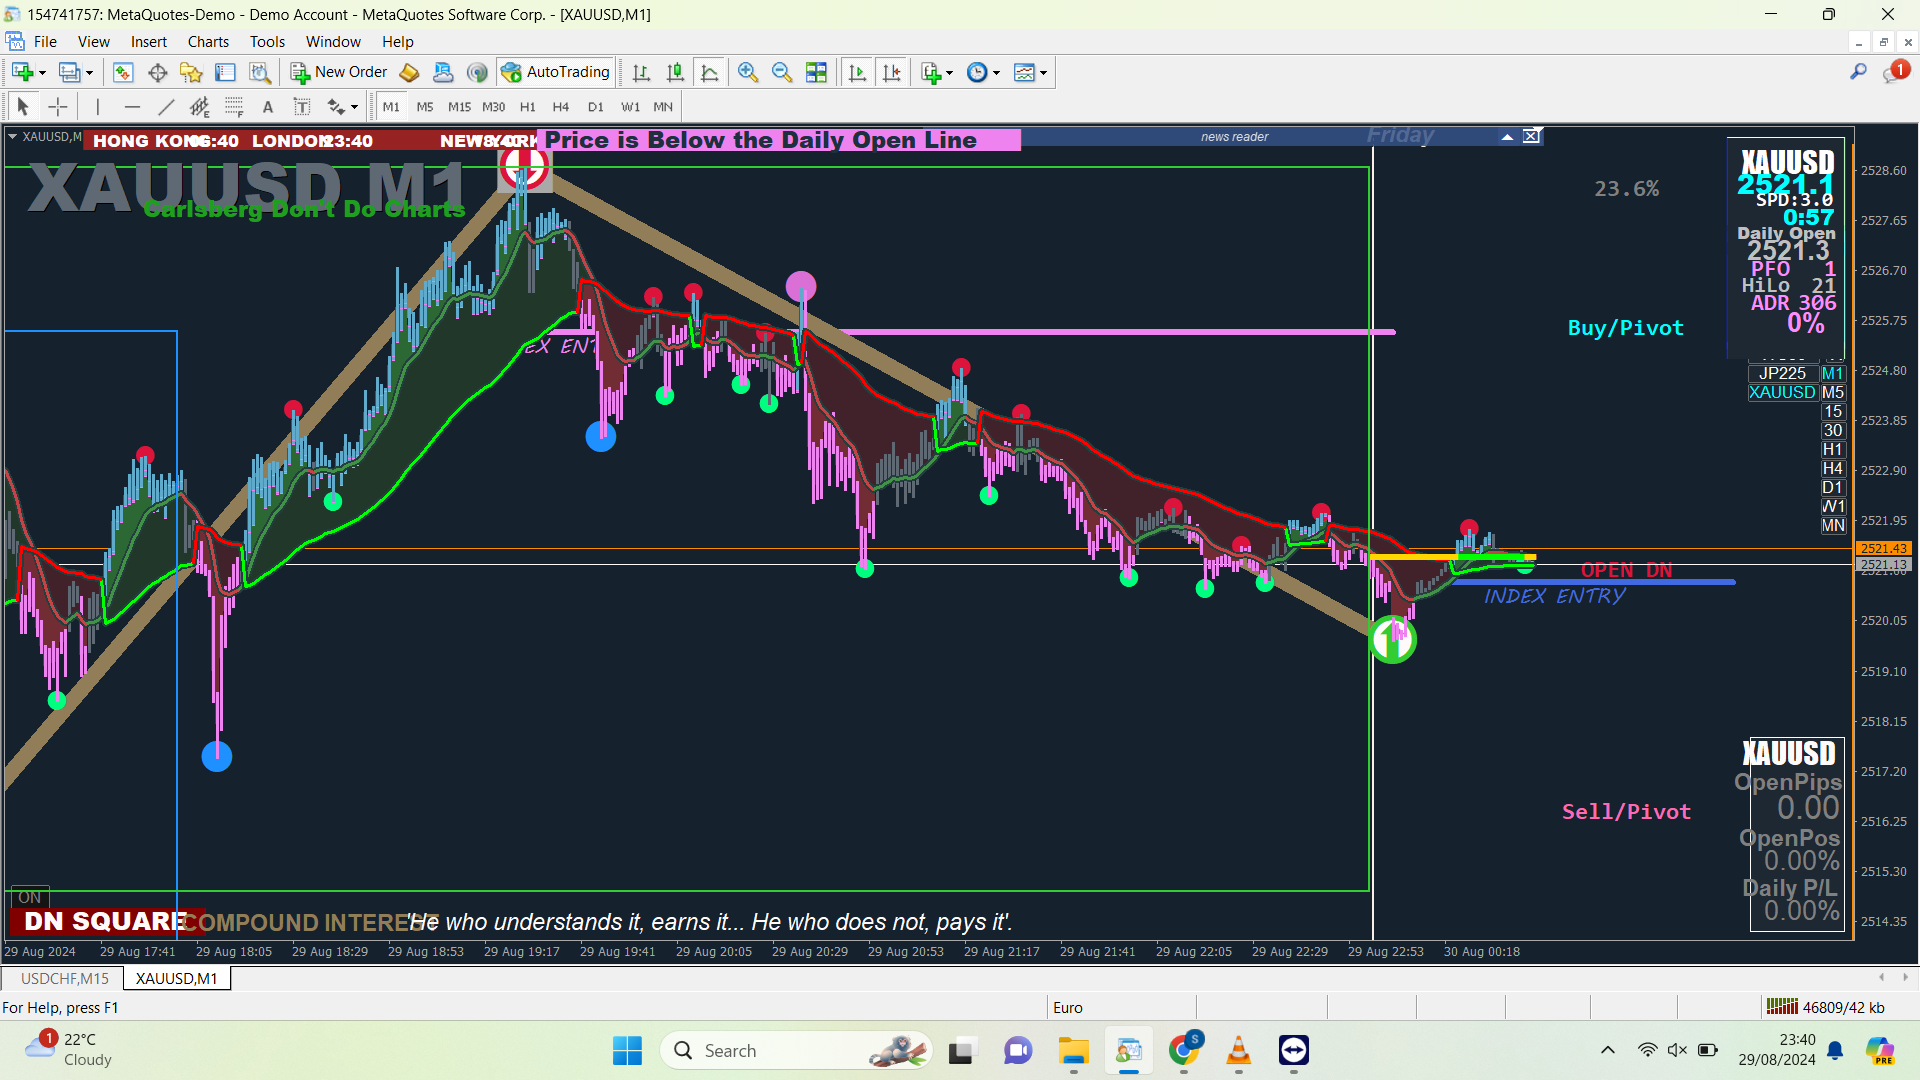Toggle the AutoTrading button
The height and width of the screenshot is (1080, 1920).
click(556, 72)
